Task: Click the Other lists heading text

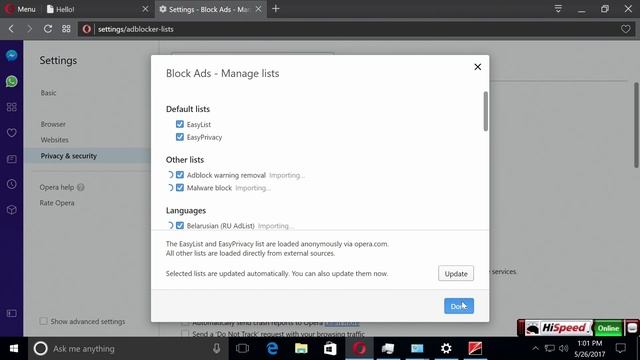Action: 184,160
